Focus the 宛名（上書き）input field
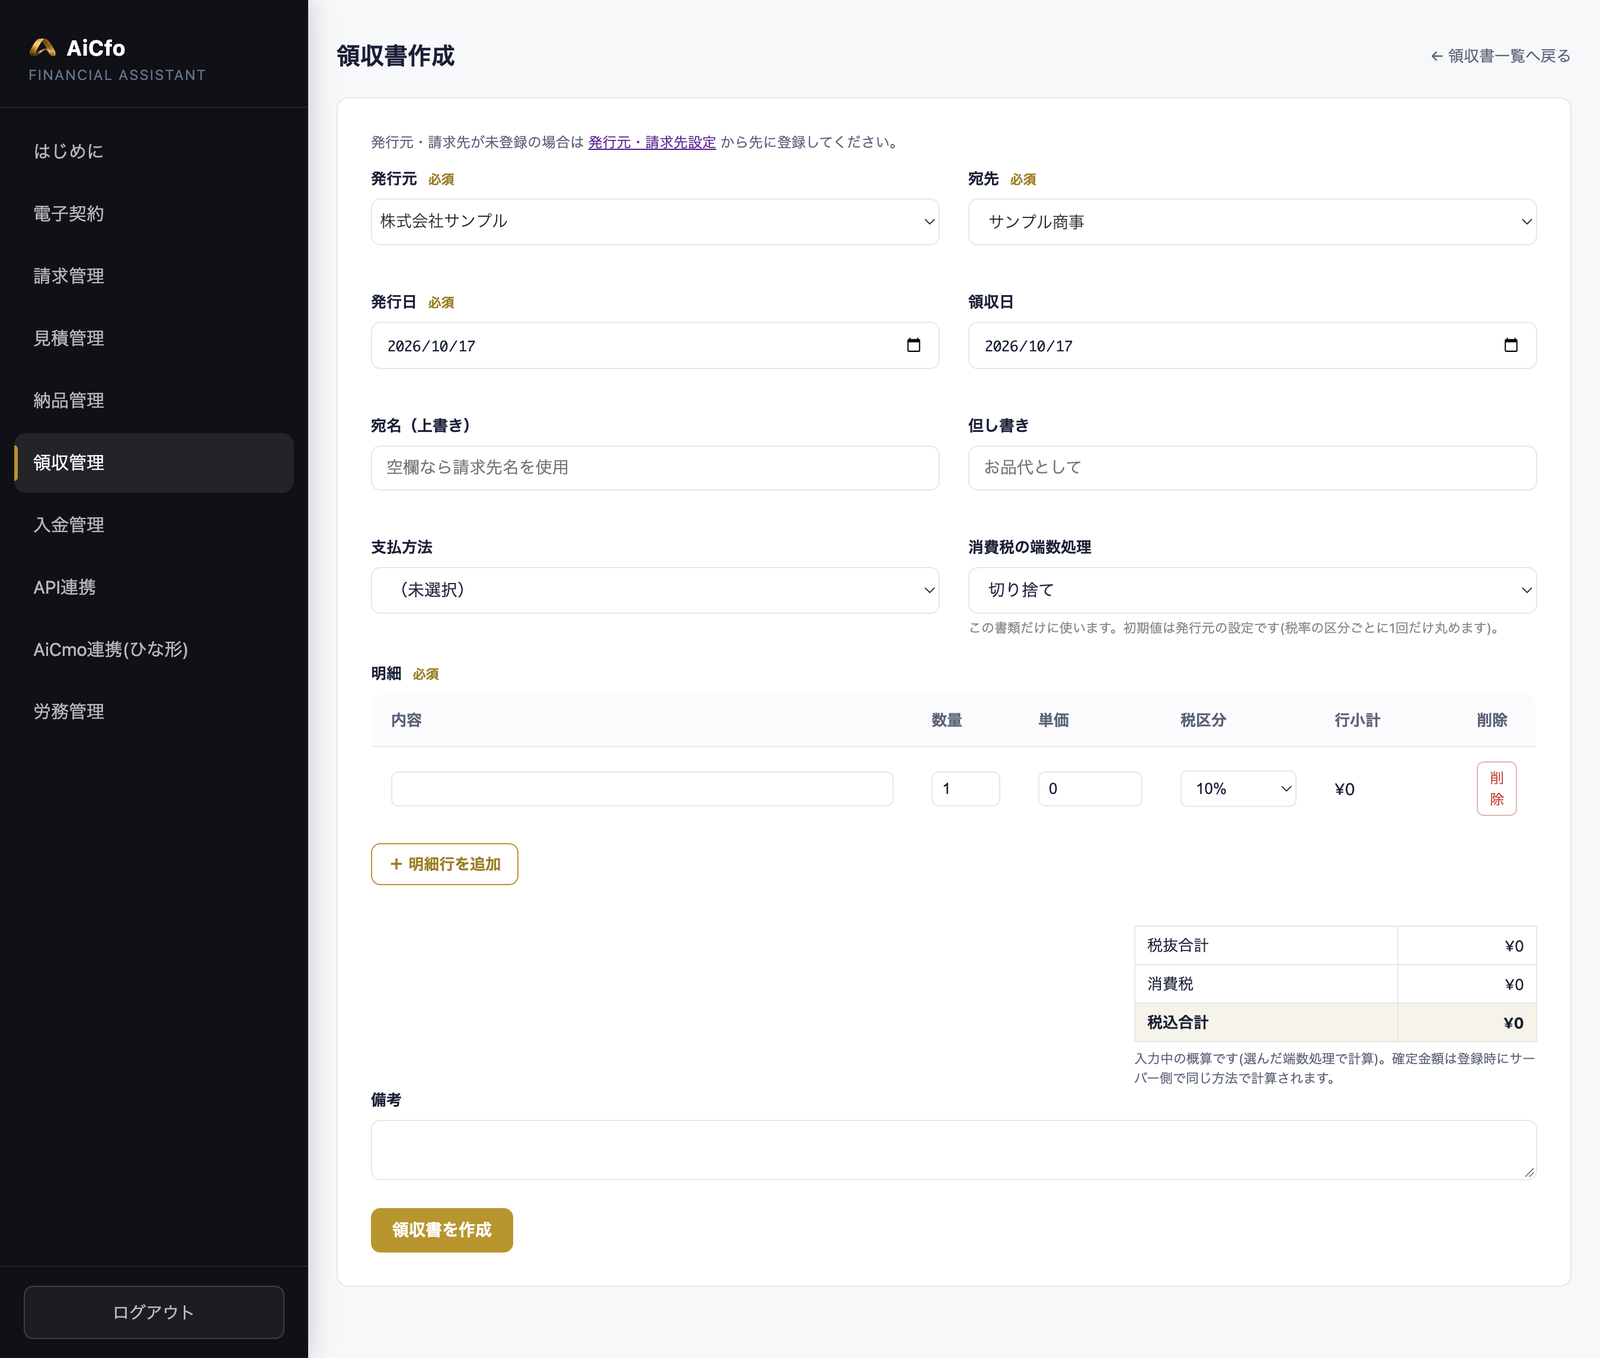1600x1358 pixels. pos(655,468)
